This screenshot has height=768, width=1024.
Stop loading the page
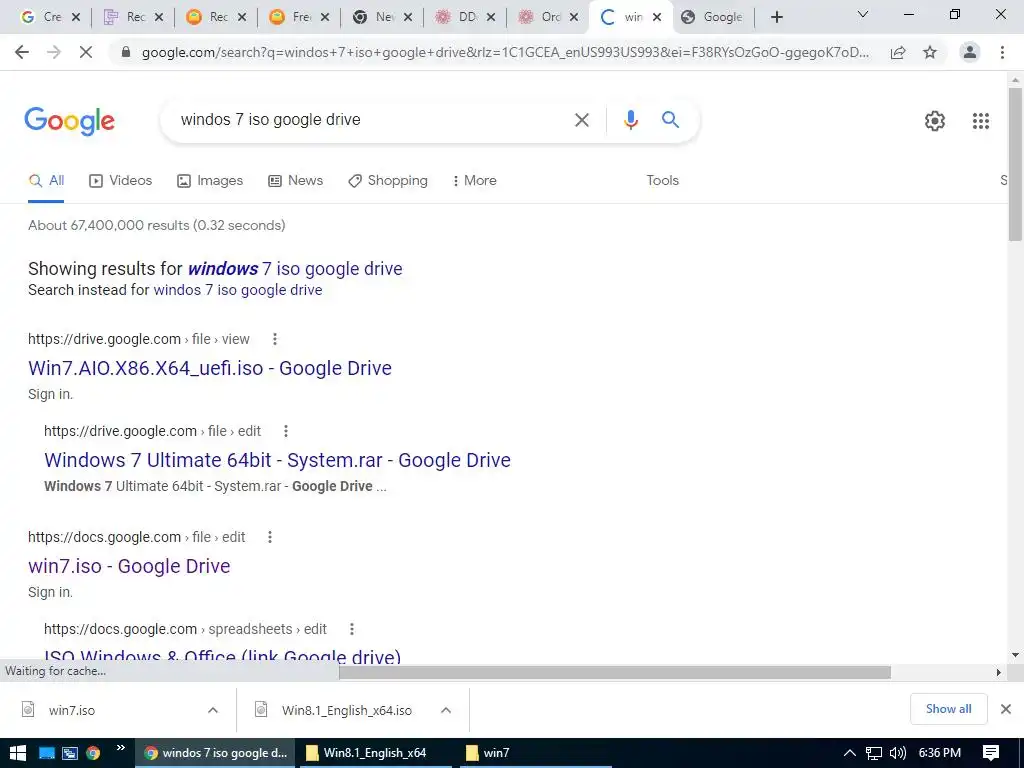coord(86,52)
